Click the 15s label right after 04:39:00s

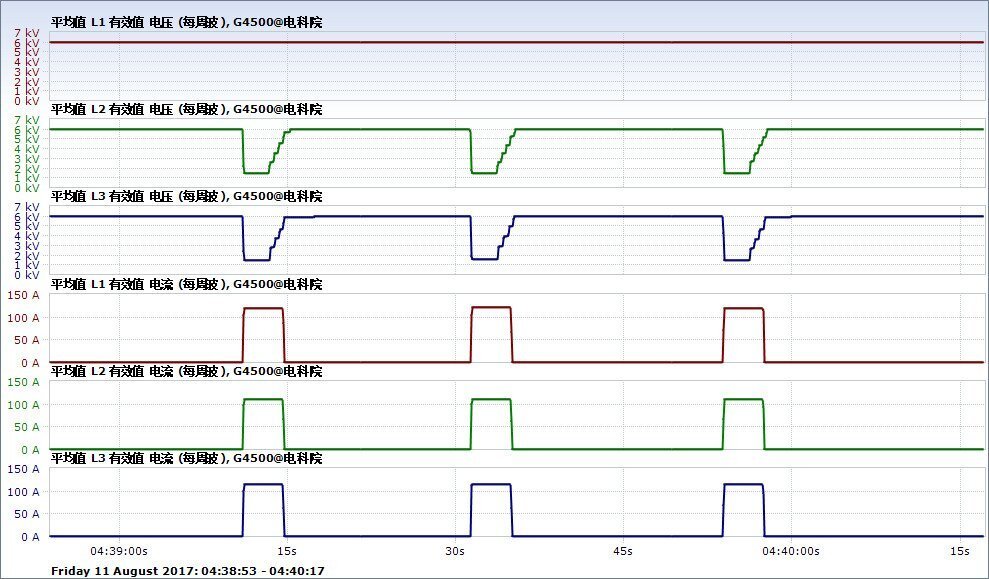point(287,551)
